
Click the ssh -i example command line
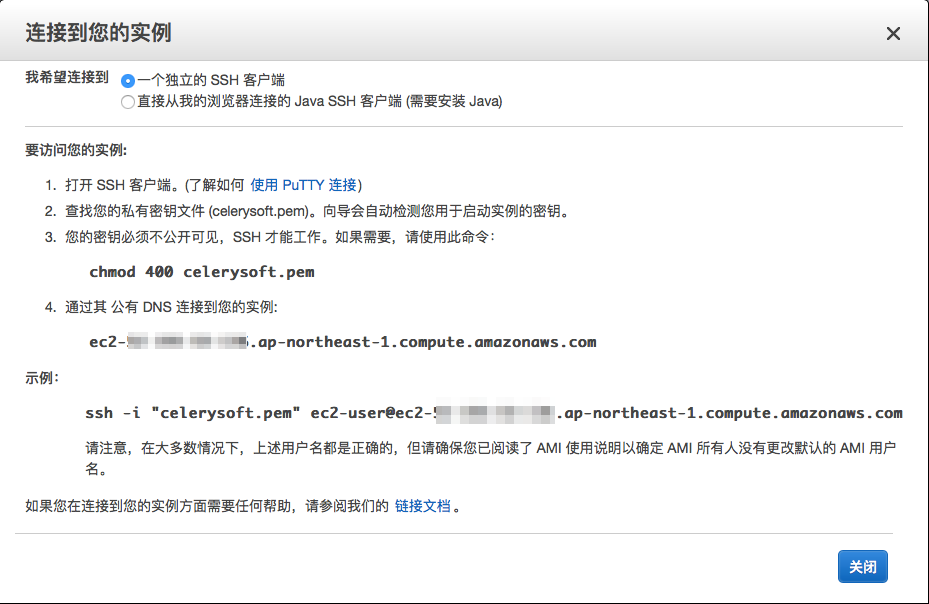pos(494,413)
